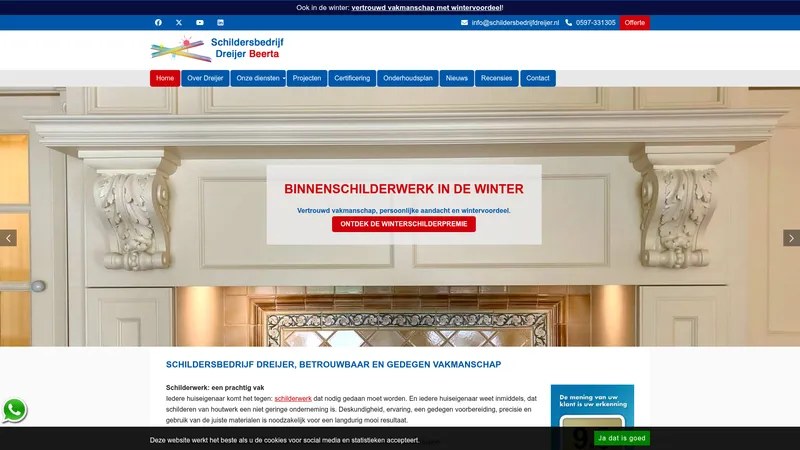The width and height of the screenshot is (800, 450).
Task: Open the Nieuws menu item
Action: 457,78
